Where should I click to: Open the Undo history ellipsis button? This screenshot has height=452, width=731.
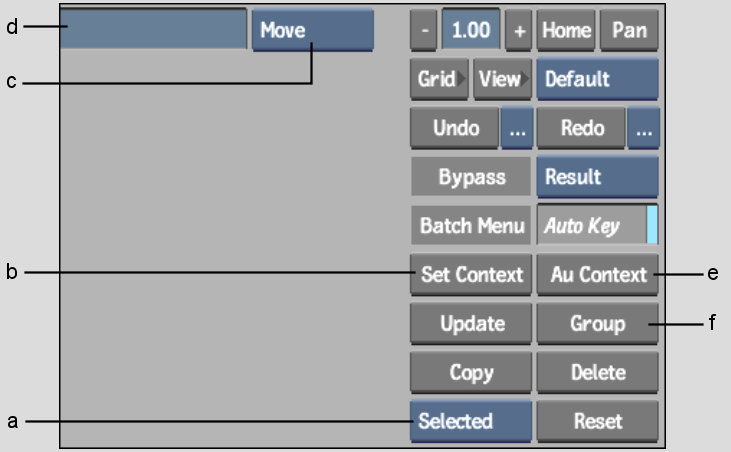tap(517, 128)
